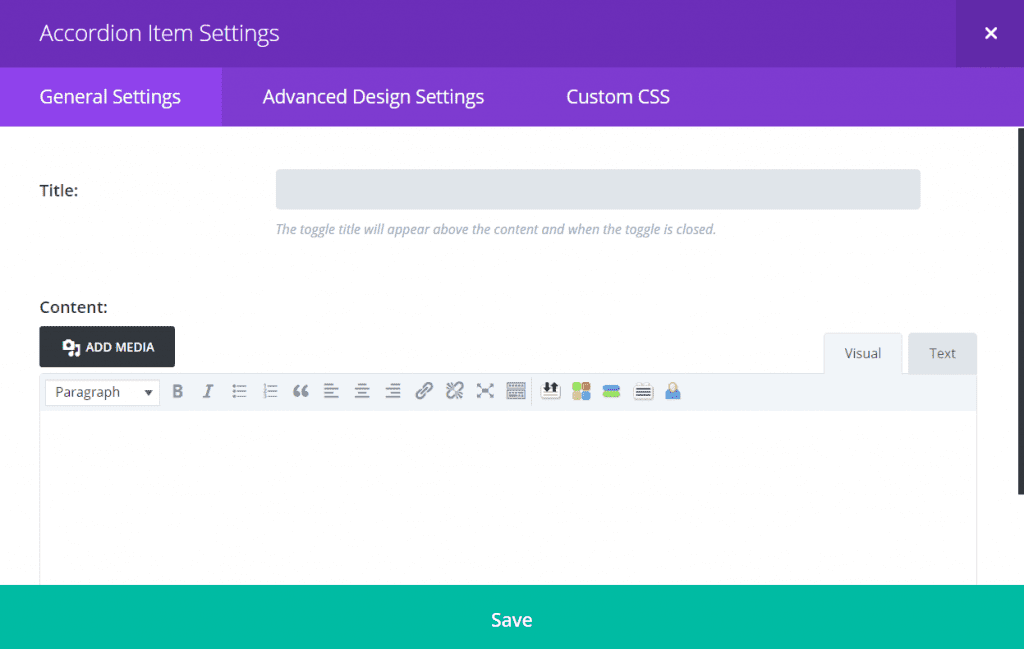Open the Custom CSS tab
This screenshot has height=649, width=1024.
[x=617, y=96]
